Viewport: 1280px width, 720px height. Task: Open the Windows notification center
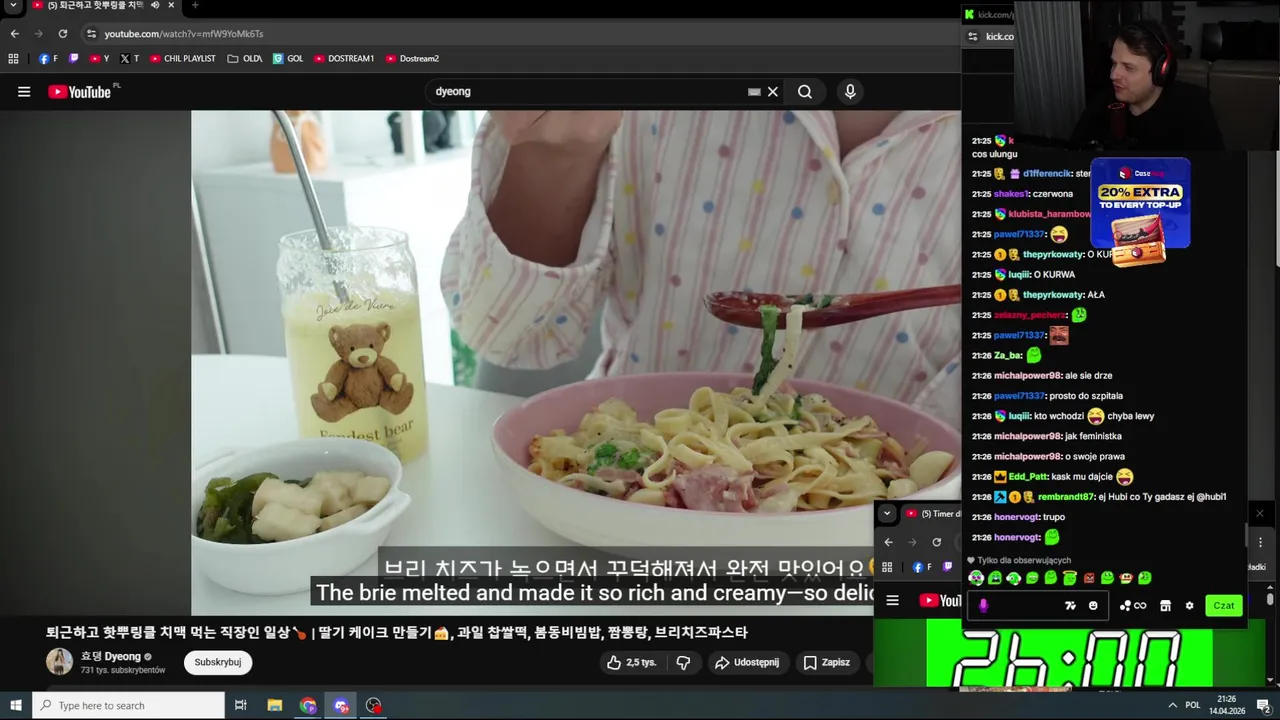coord(1263,705)
